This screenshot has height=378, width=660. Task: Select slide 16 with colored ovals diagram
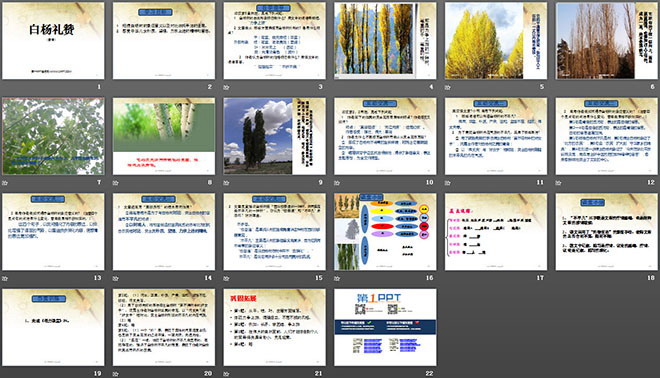pos(385,232)
